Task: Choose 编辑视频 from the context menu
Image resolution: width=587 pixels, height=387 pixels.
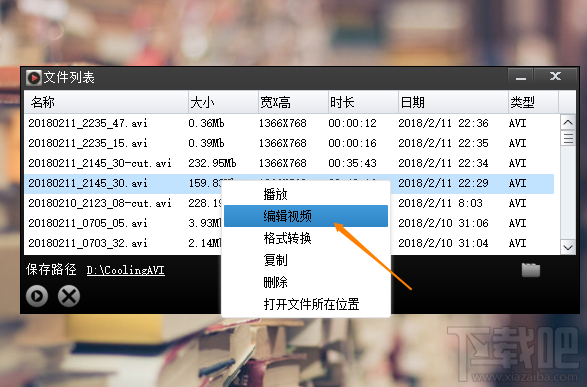Action: coord(306,216)
